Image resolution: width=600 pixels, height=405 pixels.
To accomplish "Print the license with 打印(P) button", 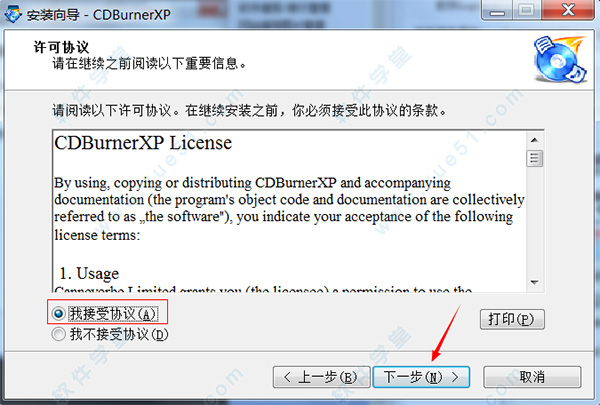I will [512, 319].
